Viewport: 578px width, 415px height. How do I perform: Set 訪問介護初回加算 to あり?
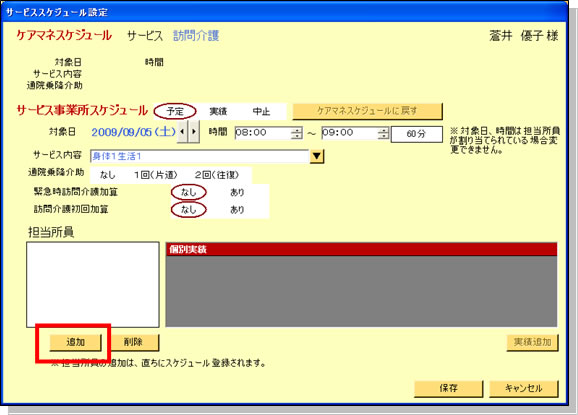(237, 209)
